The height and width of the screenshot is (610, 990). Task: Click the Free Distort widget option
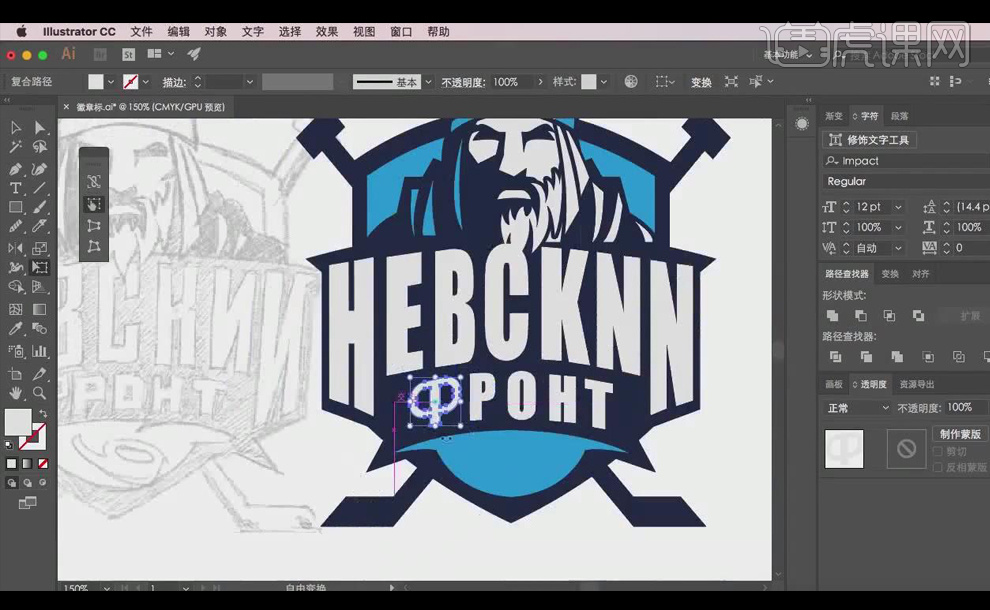click(94, 246)
